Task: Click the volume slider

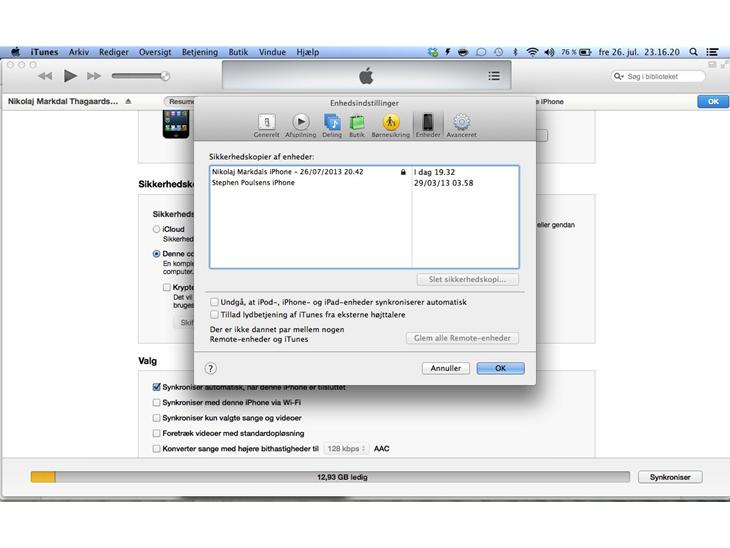Action: click(x=140, y=76)
